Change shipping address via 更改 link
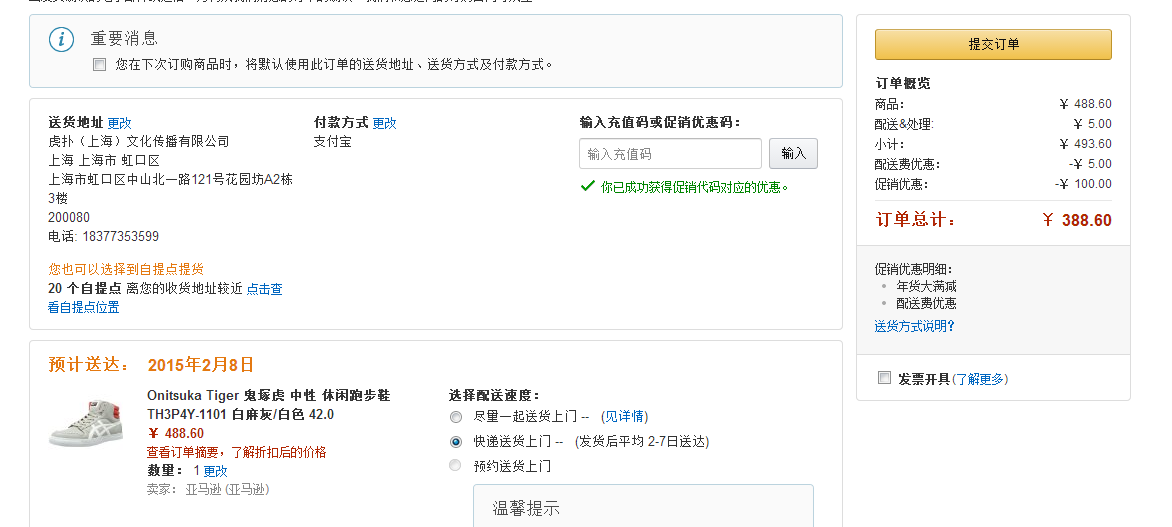Viewport: 1172px width, 527px height. click(120, 123)
